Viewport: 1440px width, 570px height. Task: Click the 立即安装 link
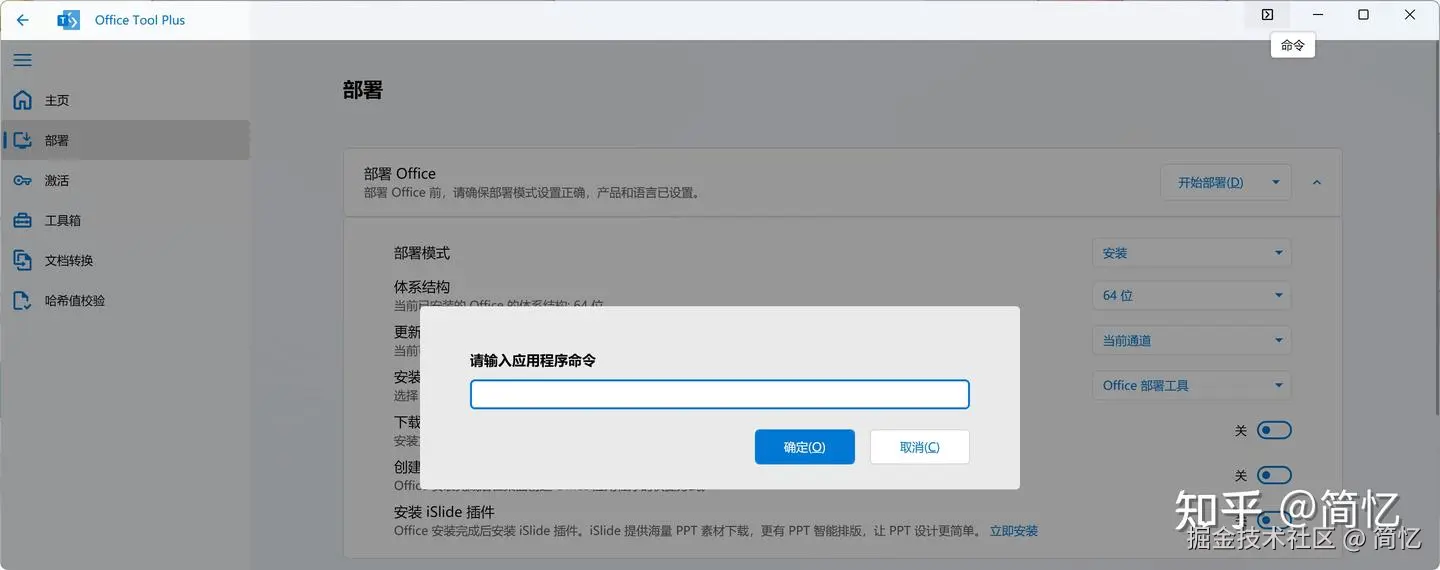click(x=1014, y=531)
